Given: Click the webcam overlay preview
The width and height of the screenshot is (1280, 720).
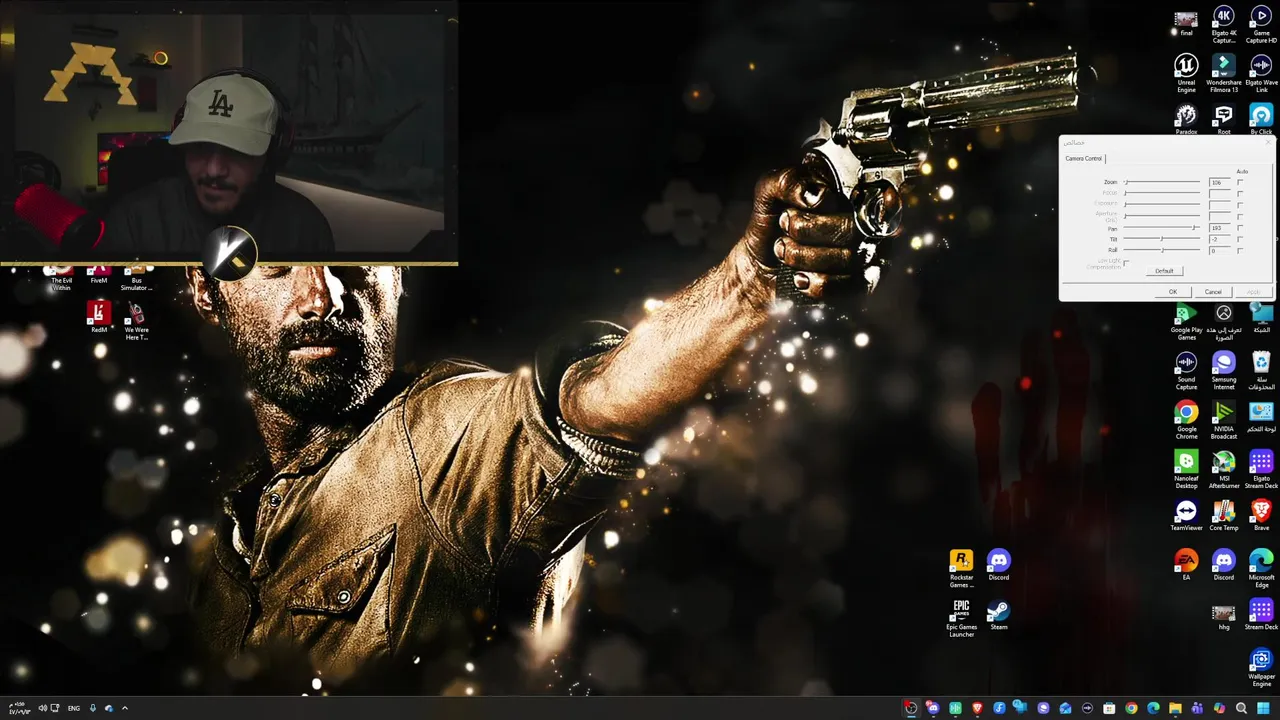Looking at the screenshot, I should pyautogui.click(x=229, y=134).
